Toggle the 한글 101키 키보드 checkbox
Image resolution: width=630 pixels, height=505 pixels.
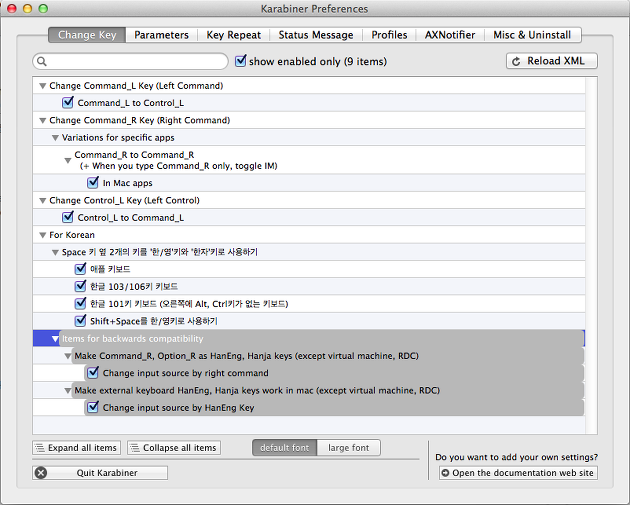(x=80, y=303)
